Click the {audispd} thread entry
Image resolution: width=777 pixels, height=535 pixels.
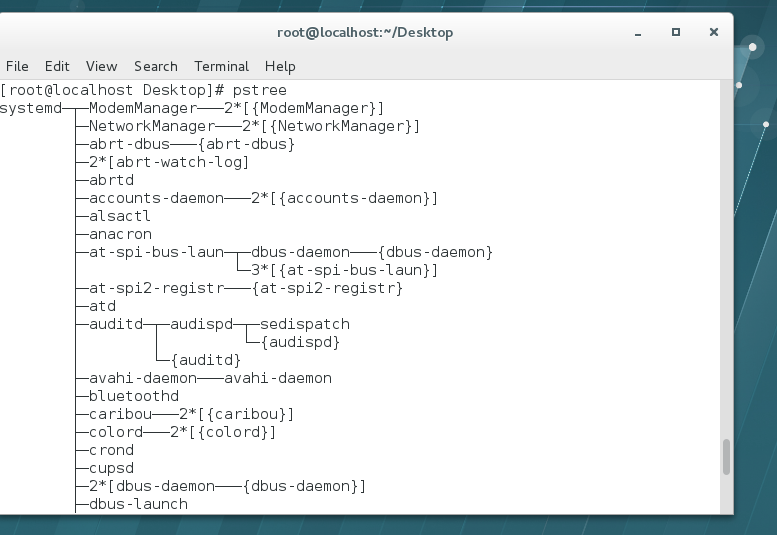(x=300, y=342)
